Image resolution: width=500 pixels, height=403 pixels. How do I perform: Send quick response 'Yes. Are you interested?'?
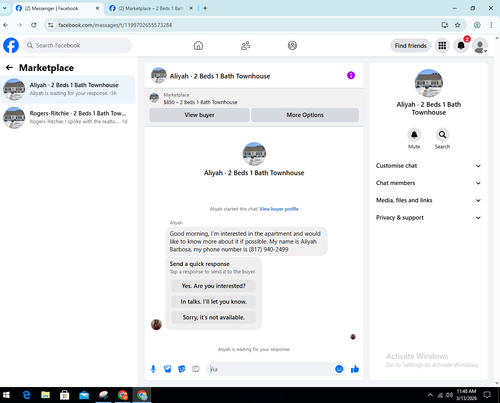pos(214,286)
